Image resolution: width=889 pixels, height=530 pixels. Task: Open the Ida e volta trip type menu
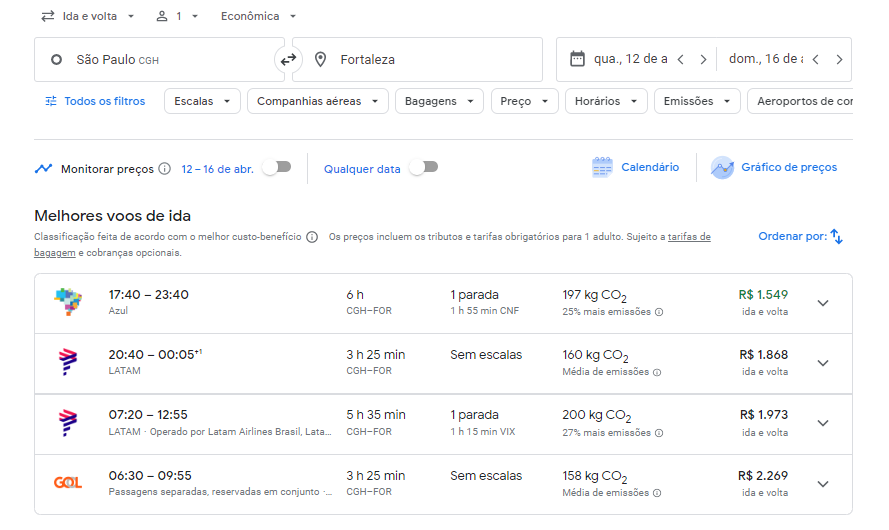[x=88, y=16]
